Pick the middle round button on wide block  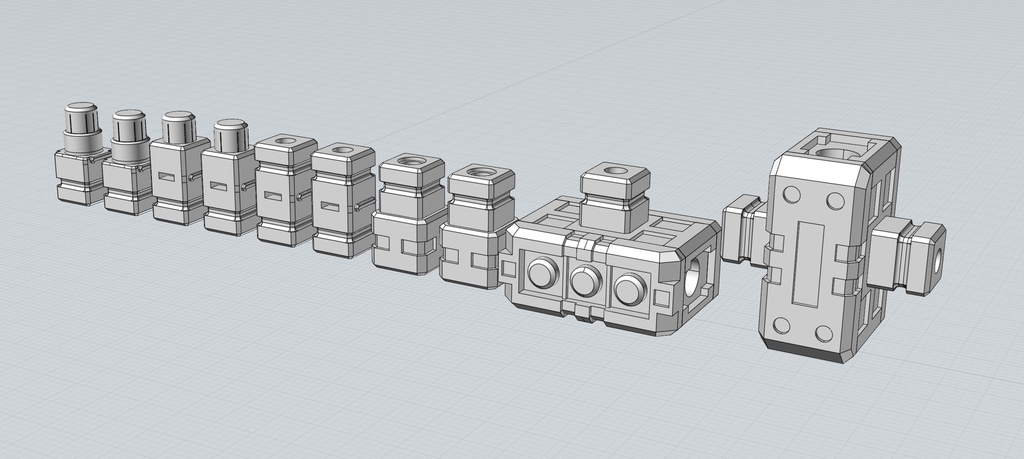[586, 281]
